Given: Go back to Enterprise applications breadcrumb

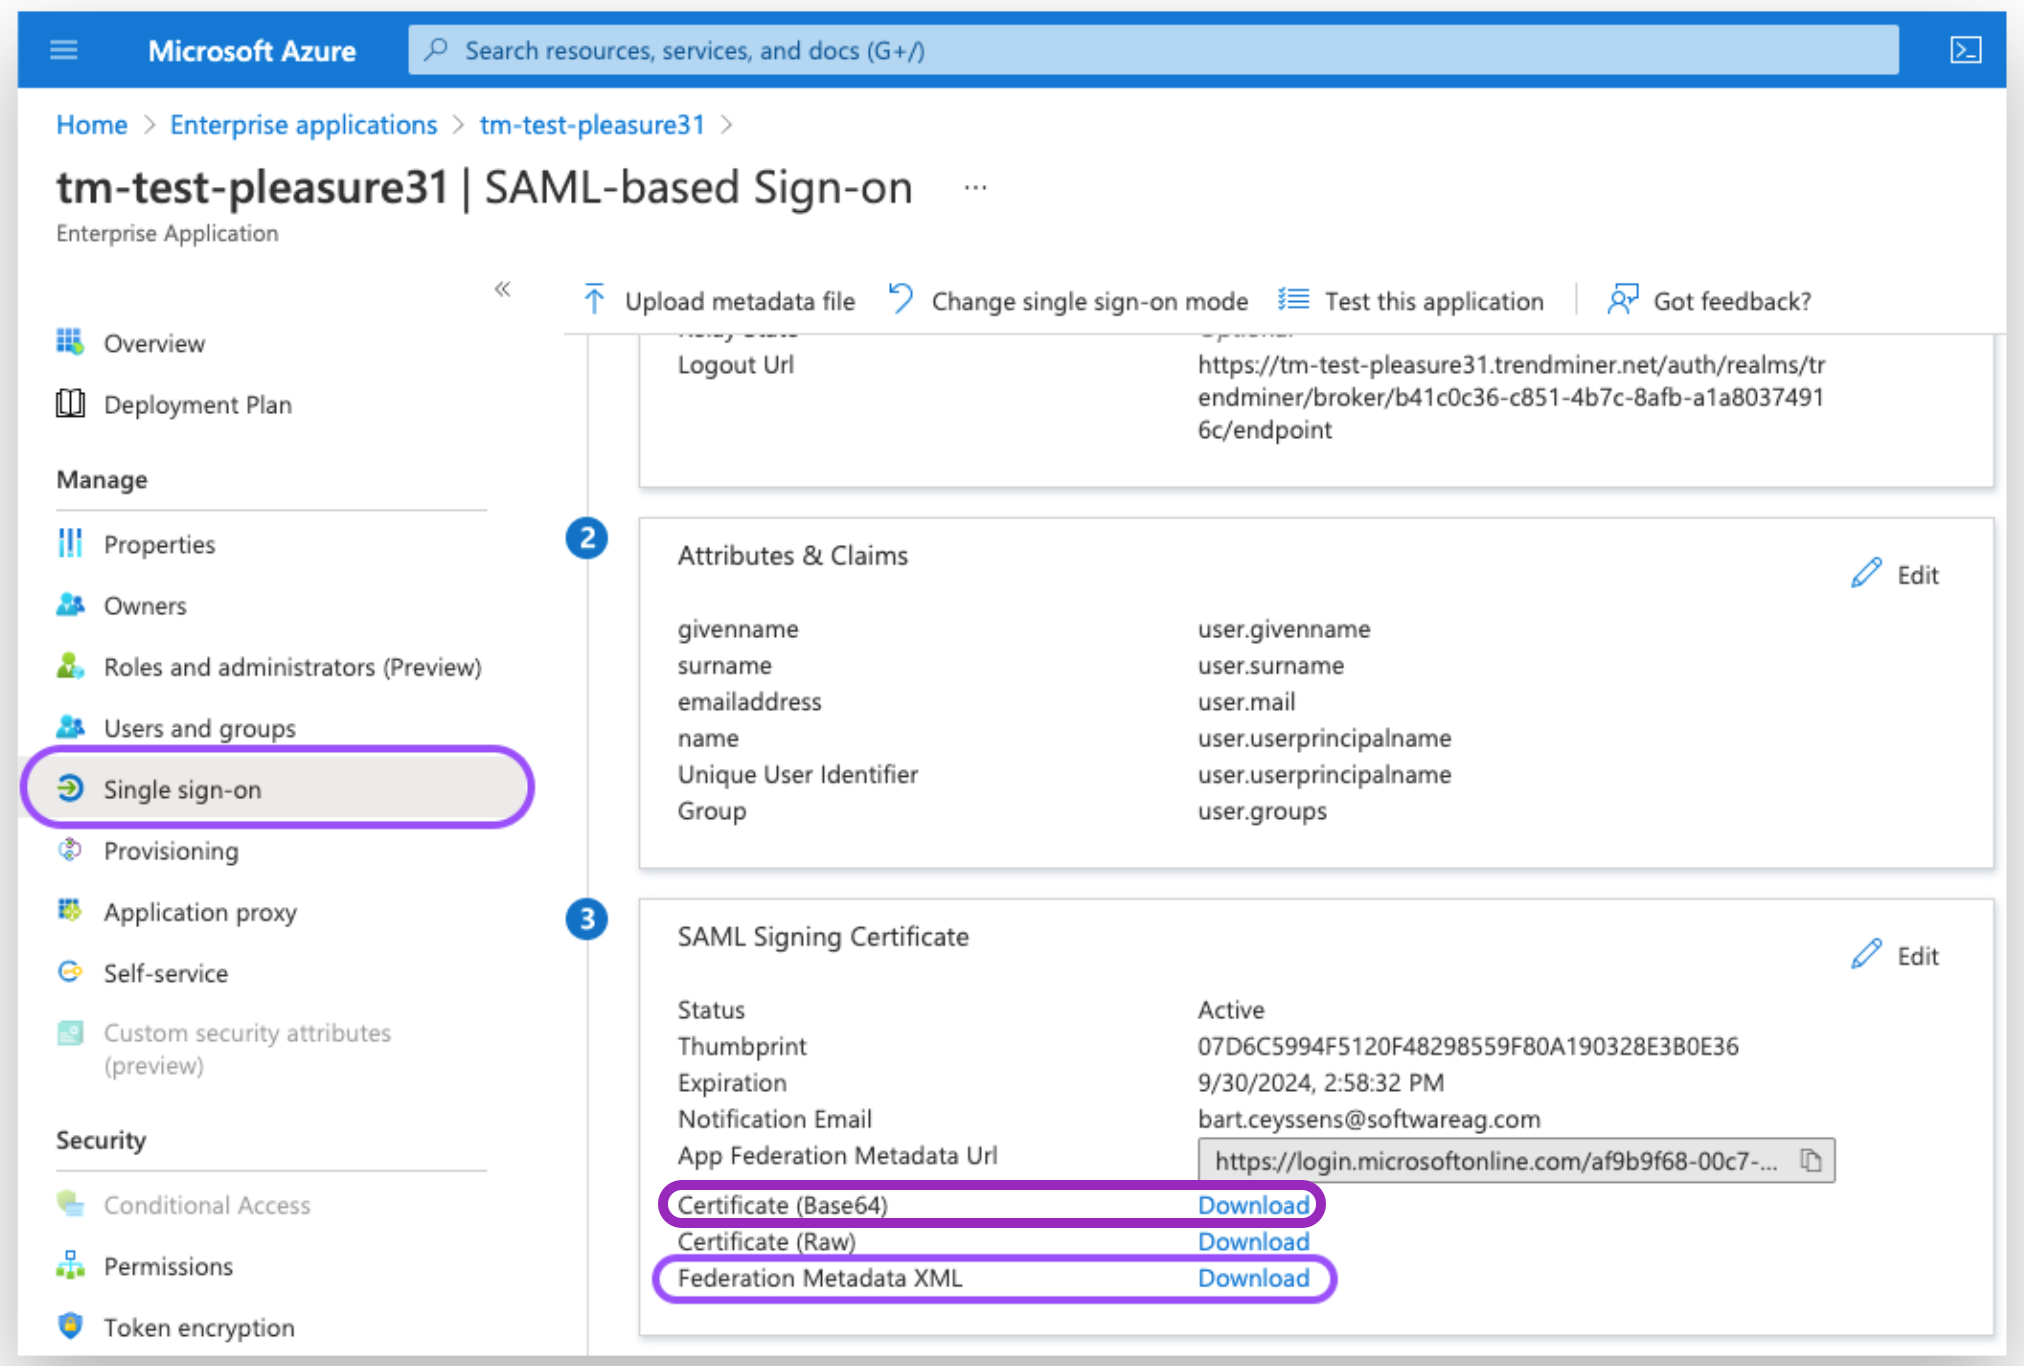Looking at the screenshot, I should pos(303,124).
